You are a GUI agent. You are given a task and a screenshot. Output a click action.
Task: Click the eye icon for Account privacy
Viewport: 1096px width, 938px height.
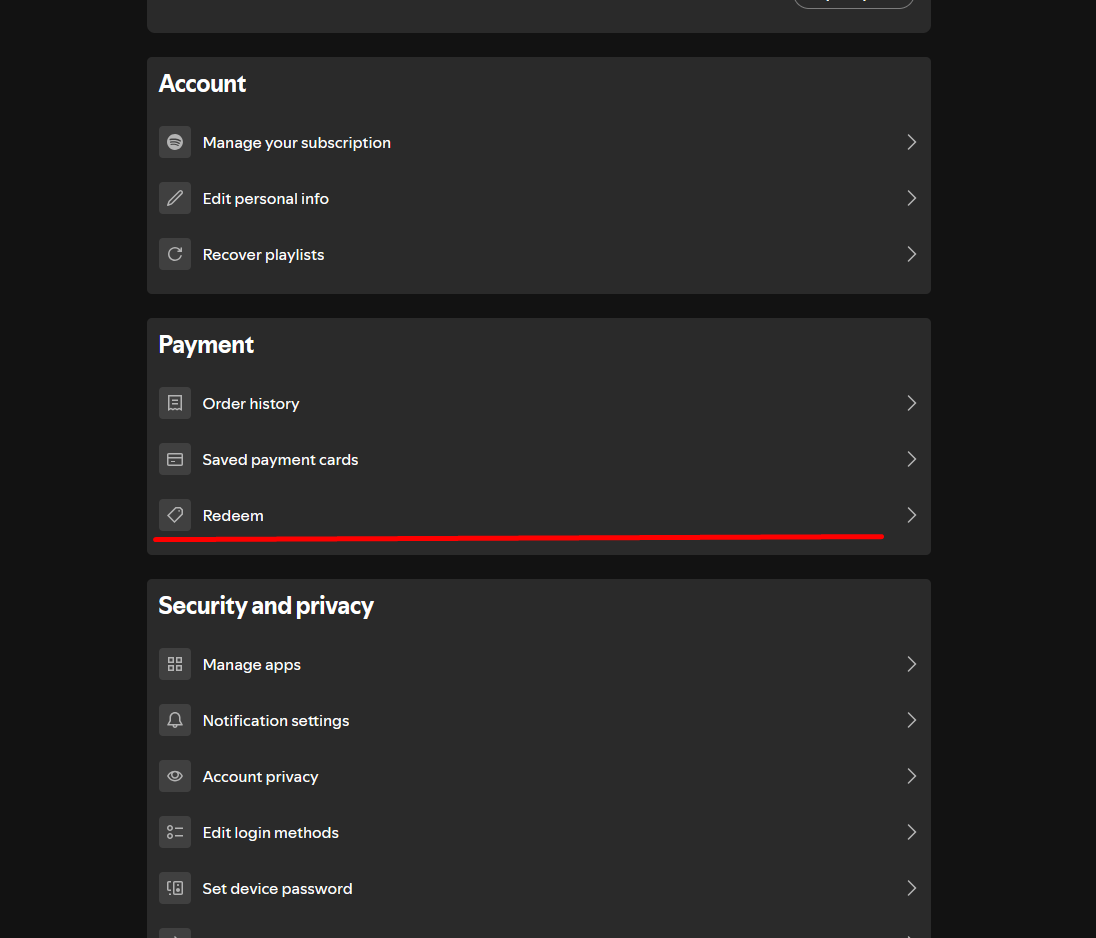coord(175,776)
